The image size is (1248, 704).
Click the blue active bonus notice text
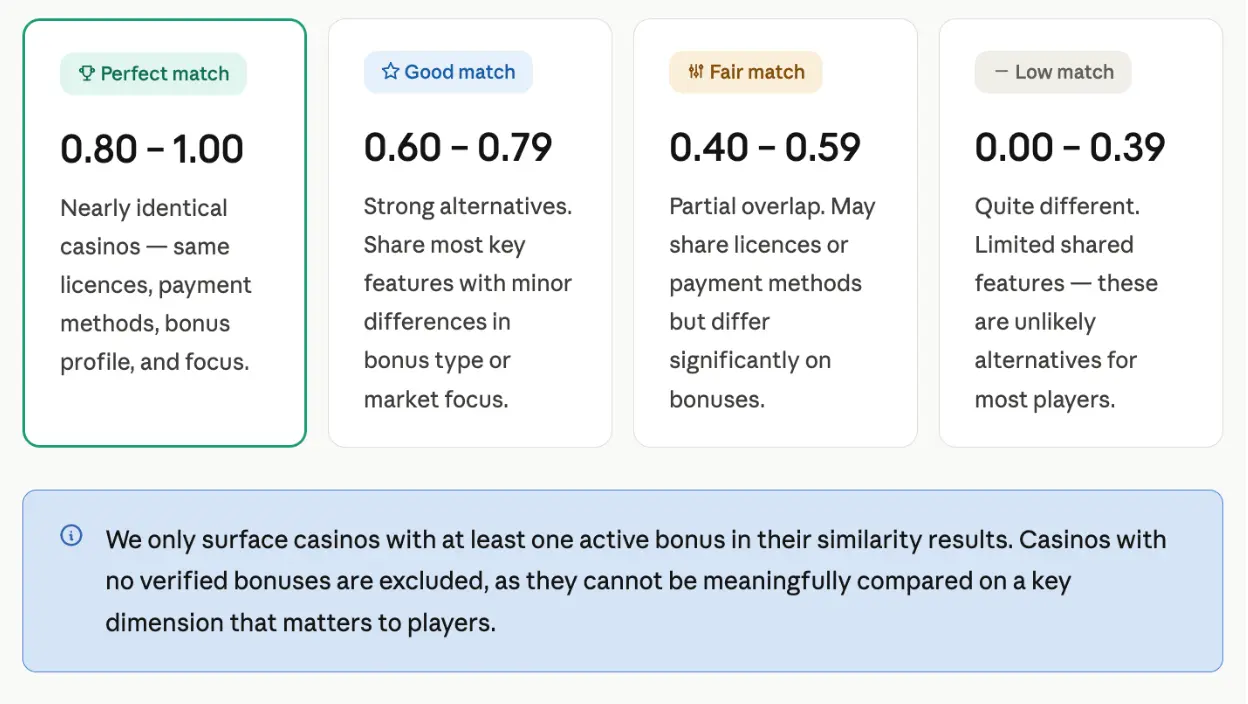636,581
